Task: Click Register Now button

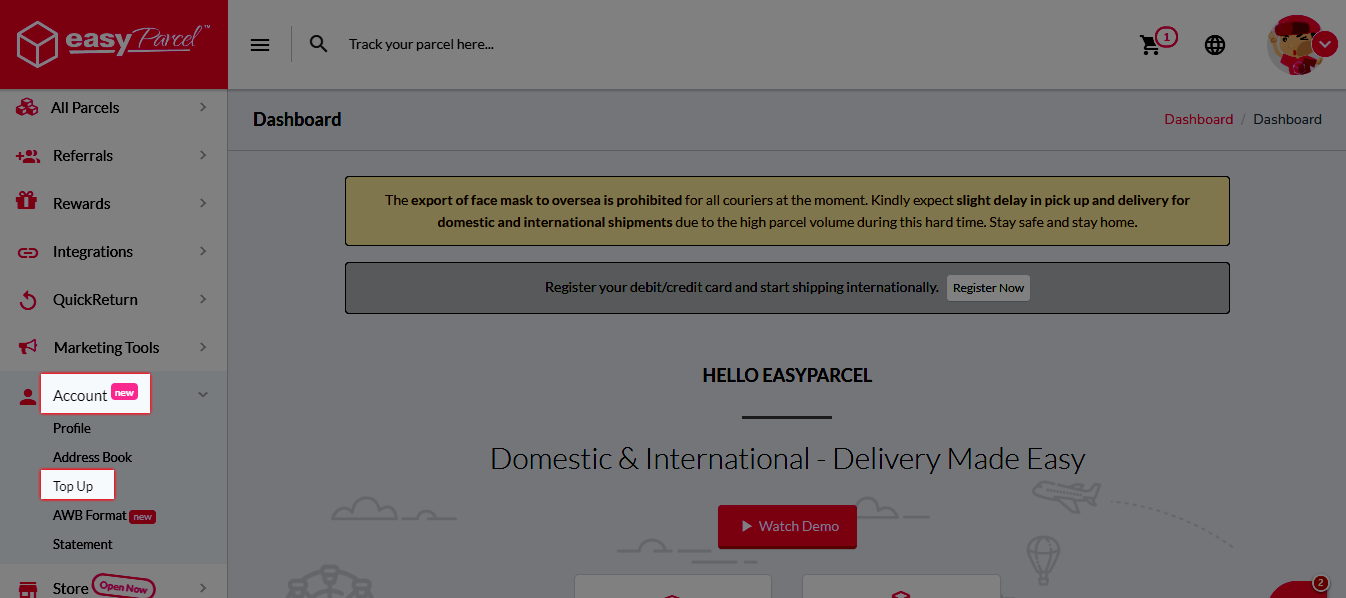Action: click(x=988, y=288)
